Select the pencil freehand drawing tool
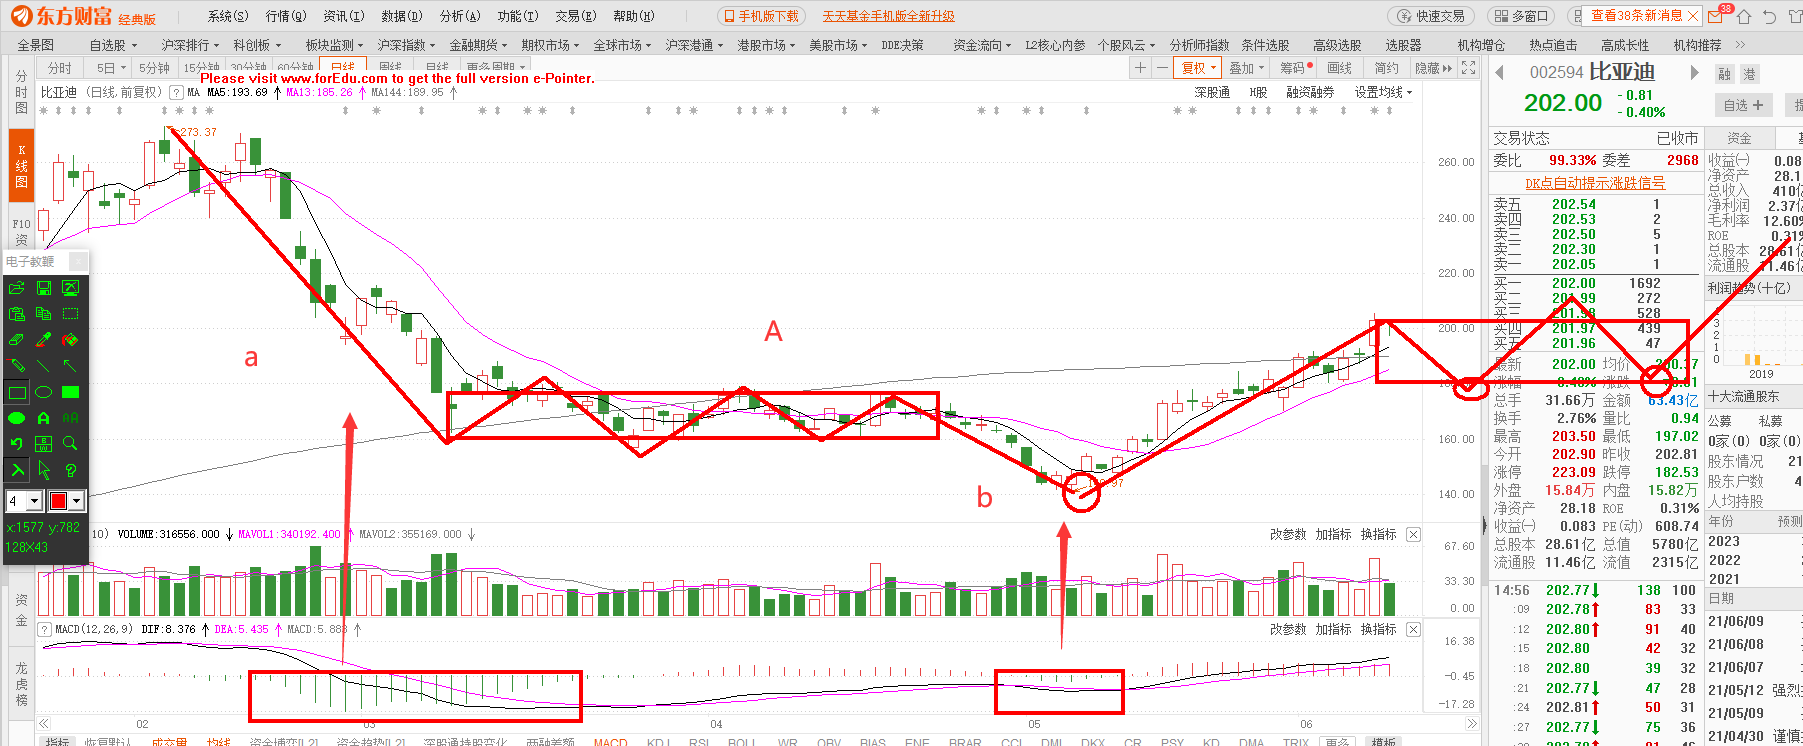 pyautogui.click(x=17, y=366)
